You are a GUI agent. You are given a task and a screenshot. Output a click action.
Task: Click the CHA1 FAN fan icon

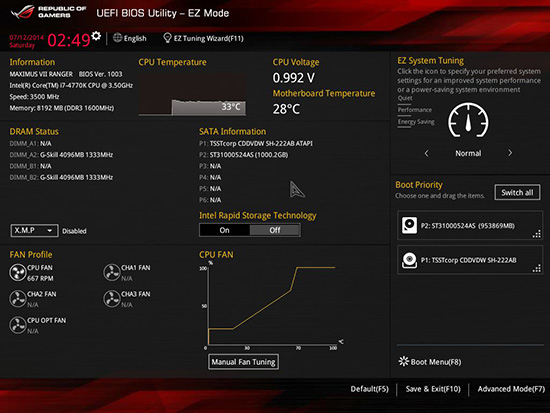click(x=112, y=273)
